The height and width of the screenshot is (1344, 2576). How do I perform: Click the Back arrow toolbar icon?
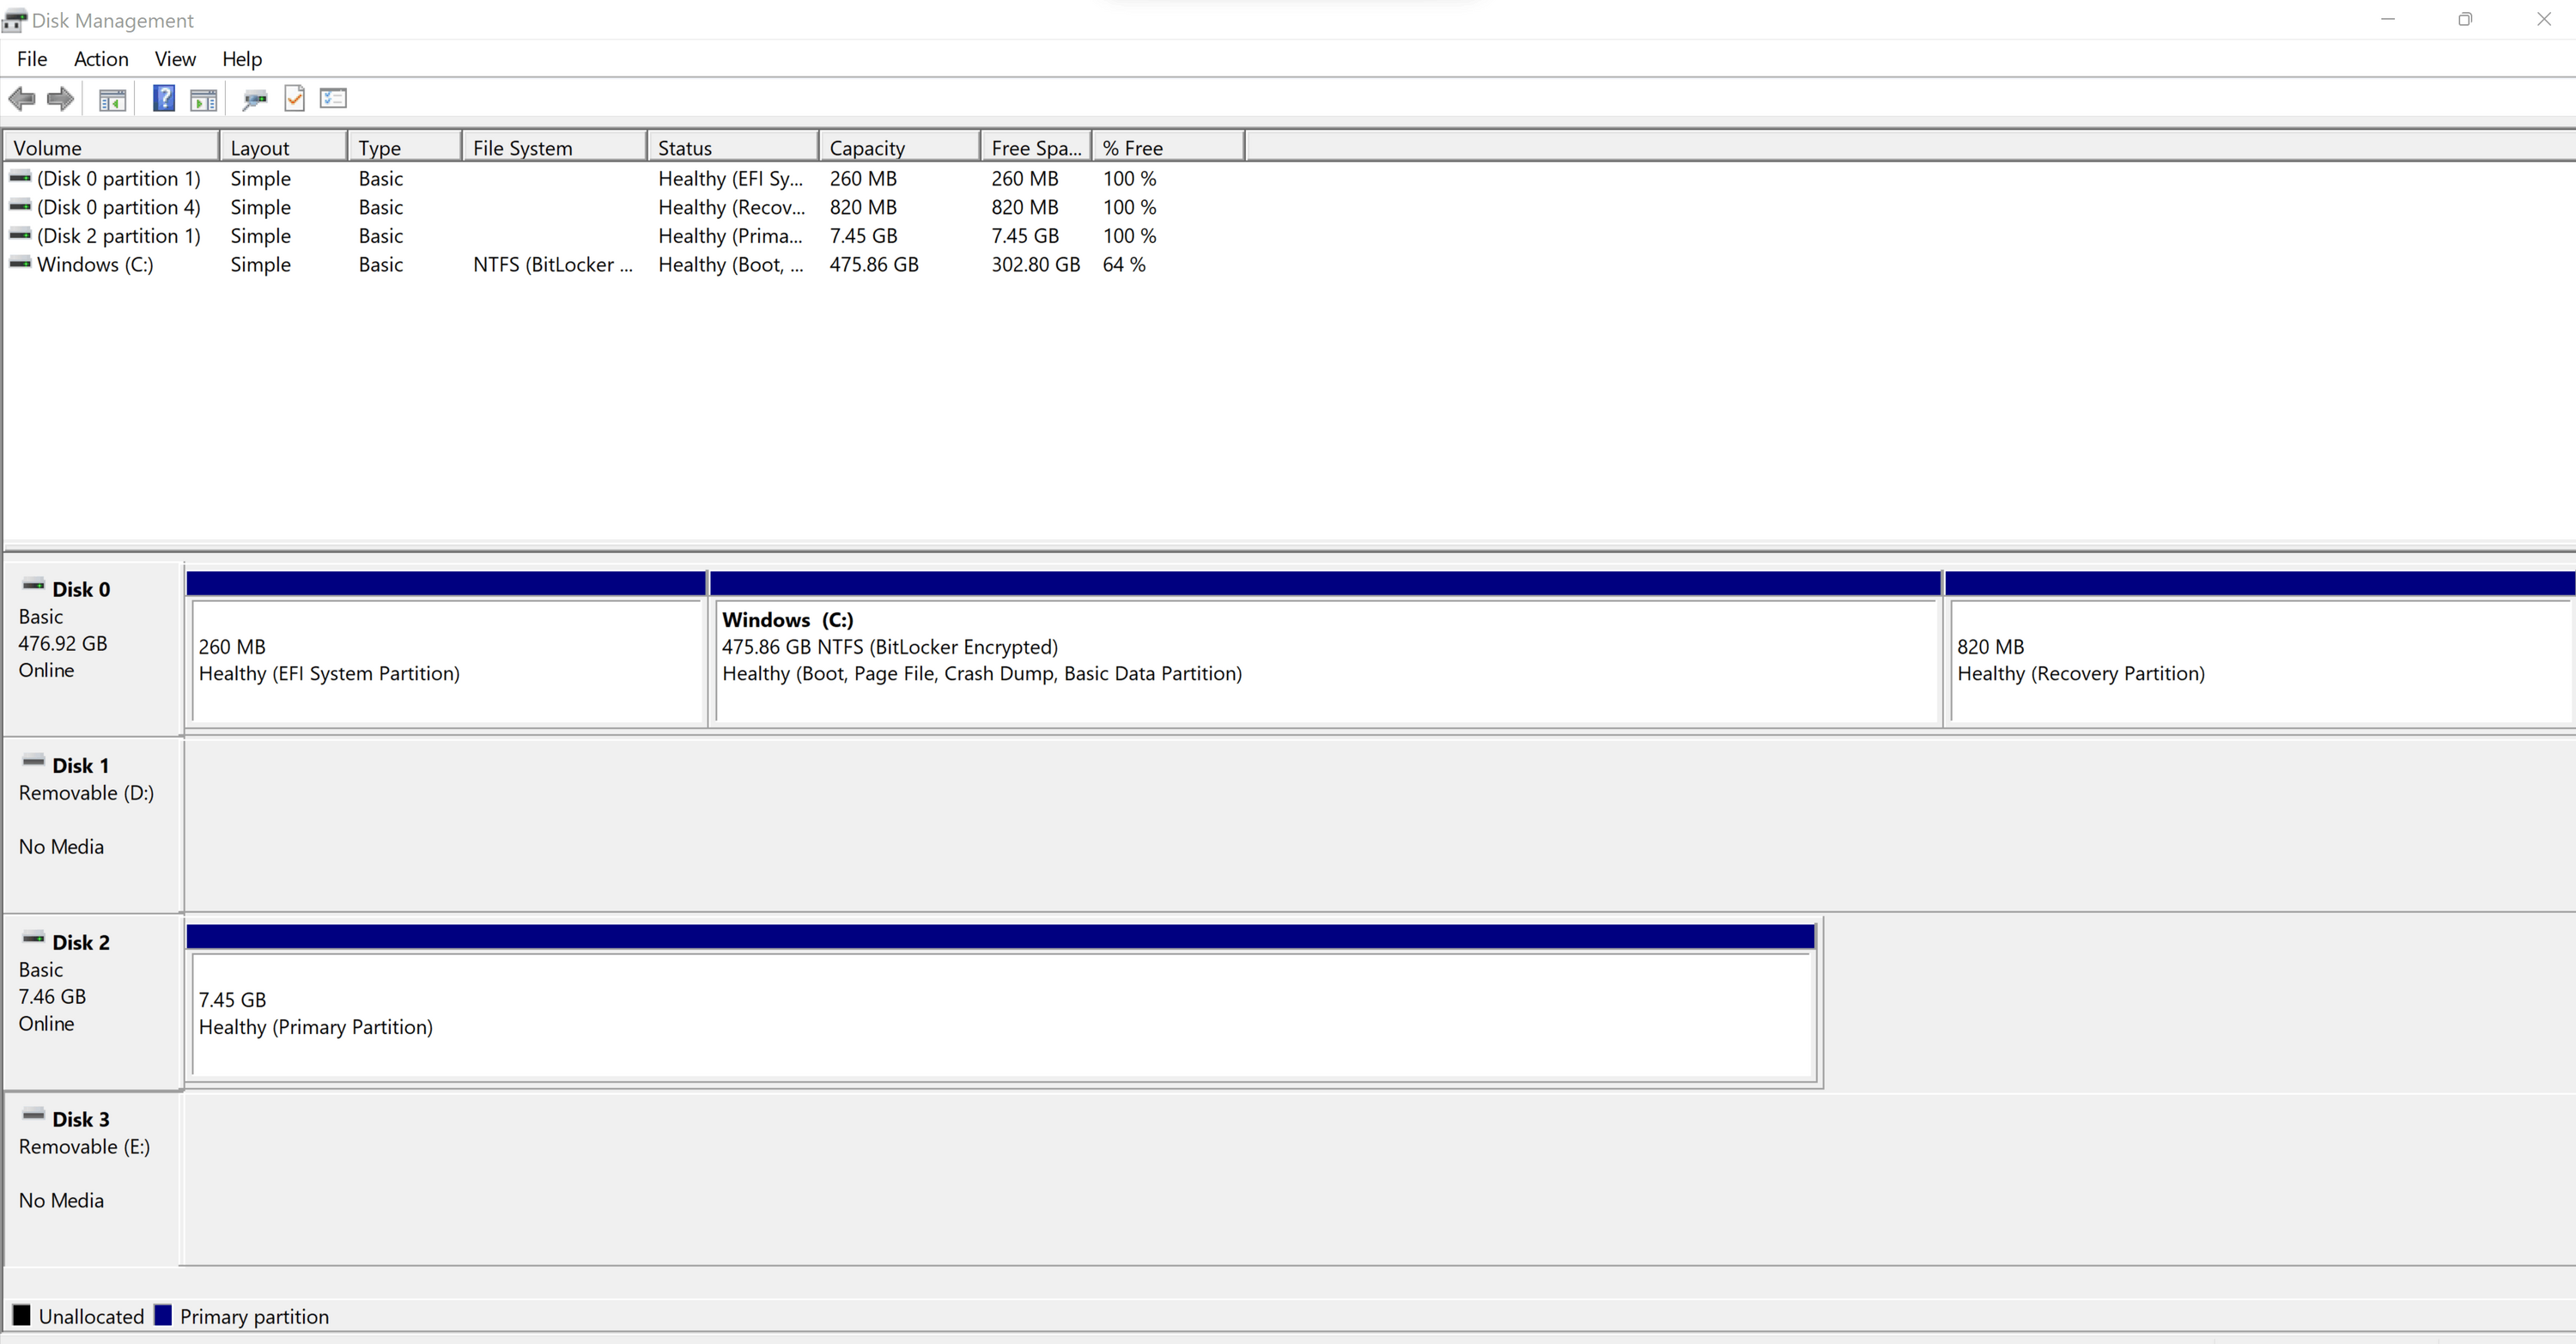[x=22, y=98]
